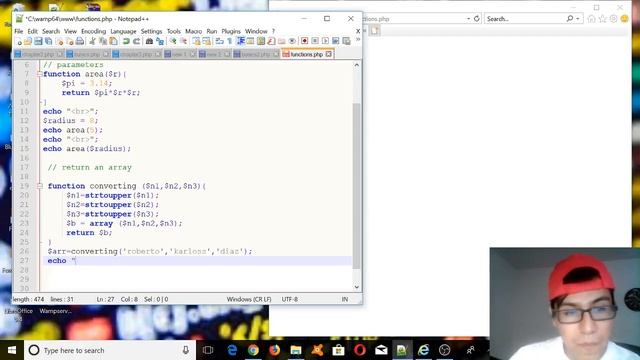The width and height of the screenshot is (640, 360).
Task: Click the editor vertical scrollbar thumb
Action: (x=357, y=186)
